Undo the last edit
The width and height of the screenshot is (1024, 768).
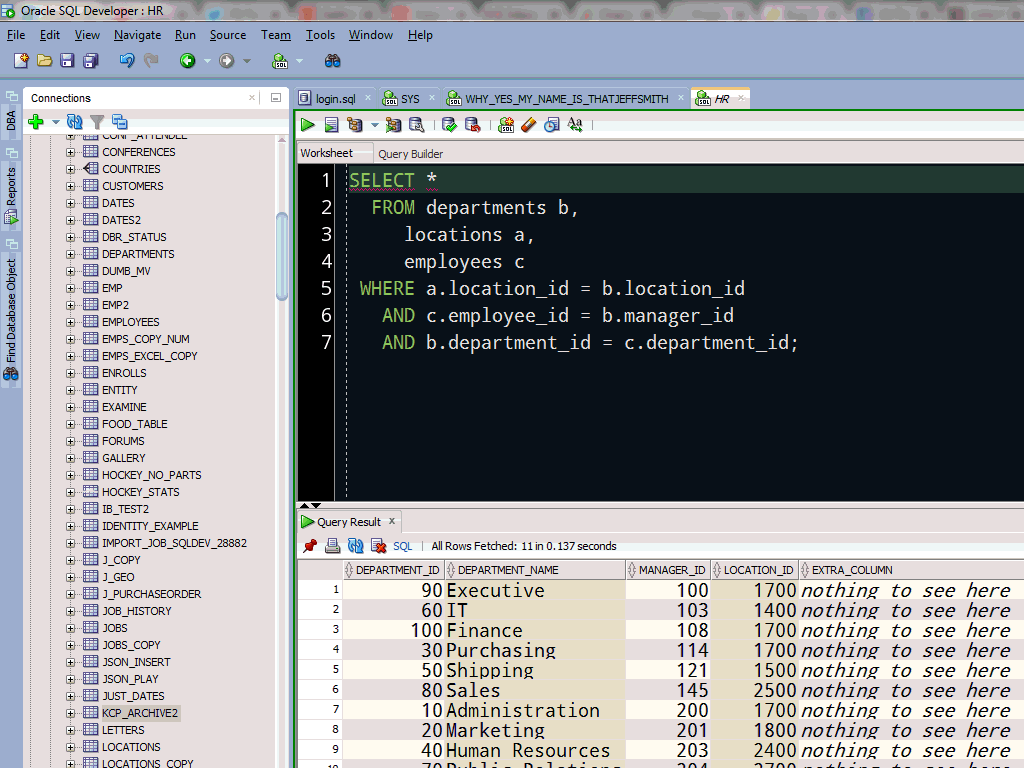[127, 61]
